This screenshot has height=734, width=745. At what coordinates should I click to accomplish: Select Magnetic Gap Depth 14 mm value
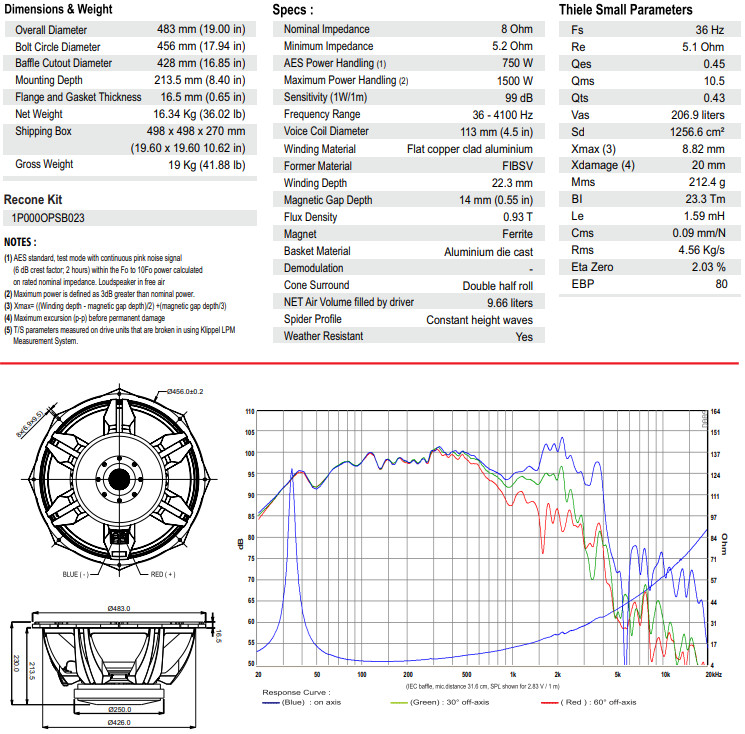coord(496,200)
